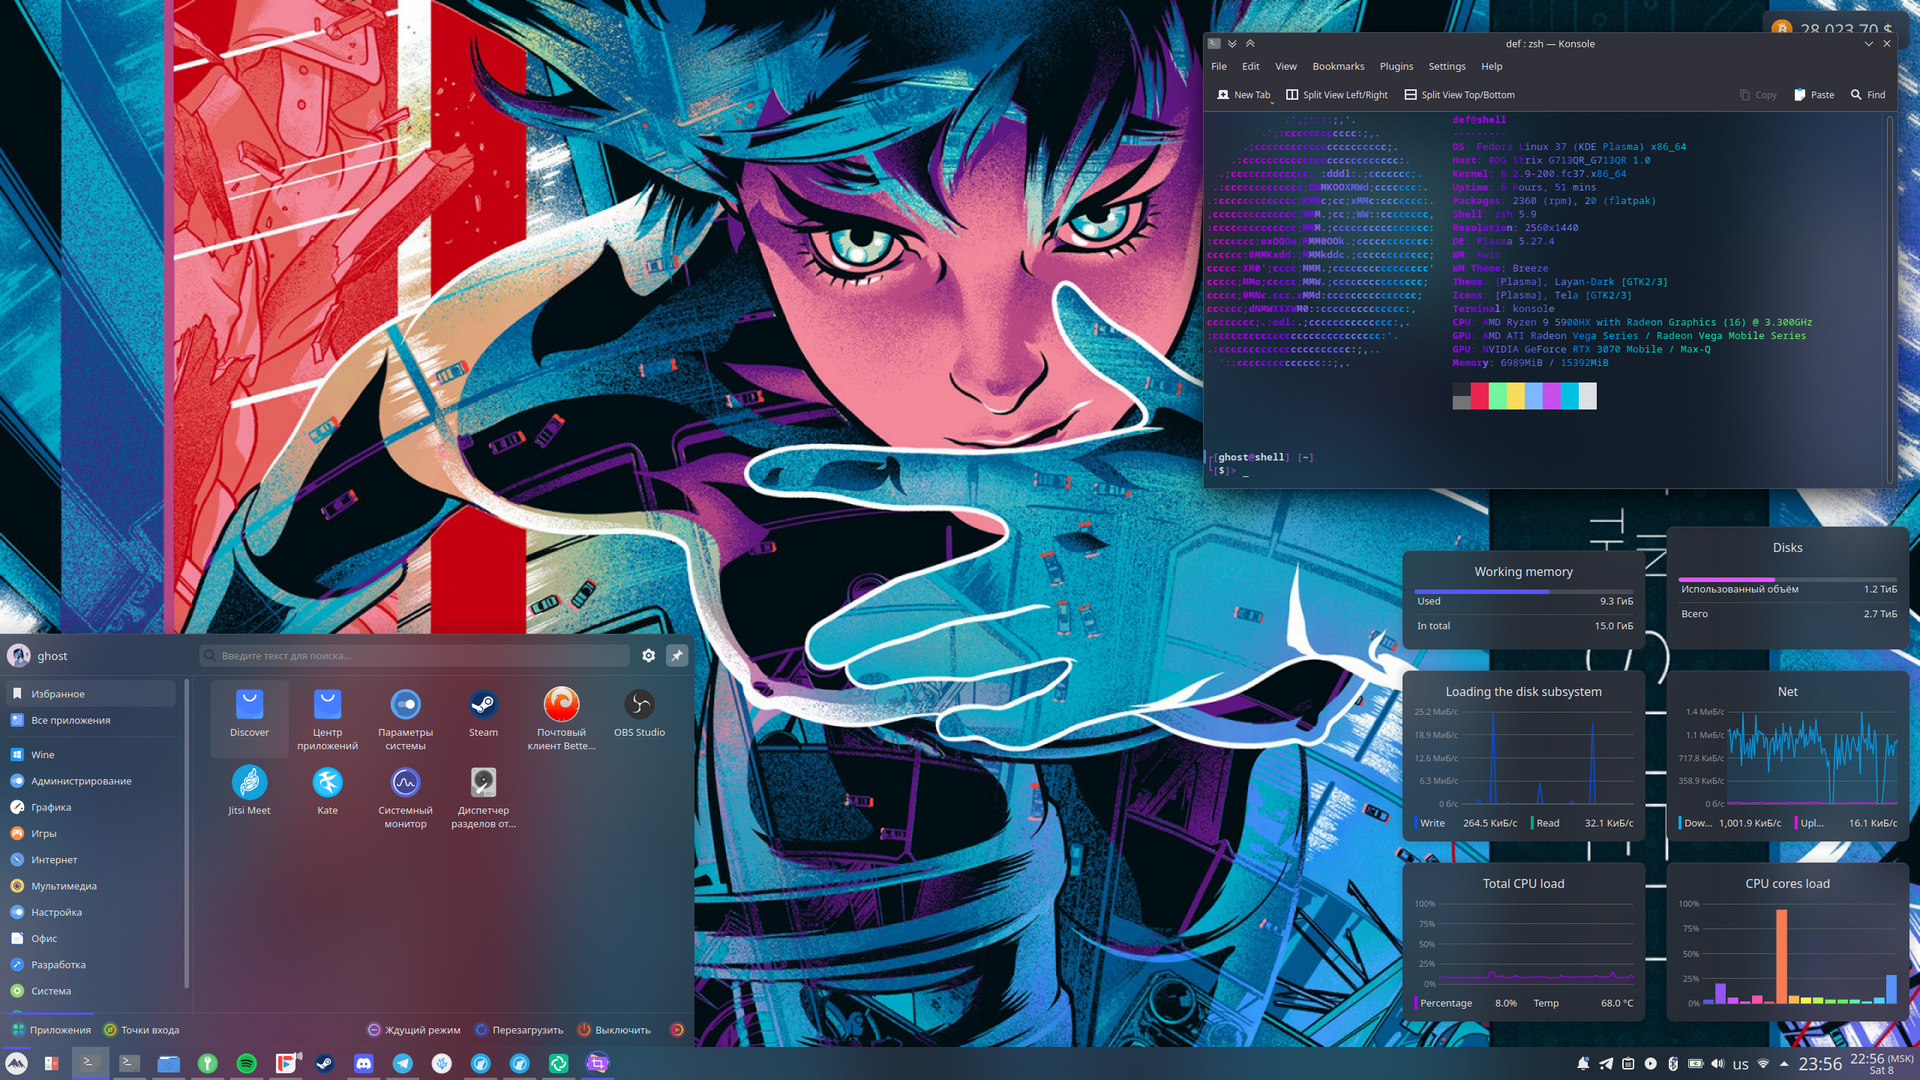Select Избранное category in launcher
Viewport: 1920px width, 1080px height.
click(90, 694)
